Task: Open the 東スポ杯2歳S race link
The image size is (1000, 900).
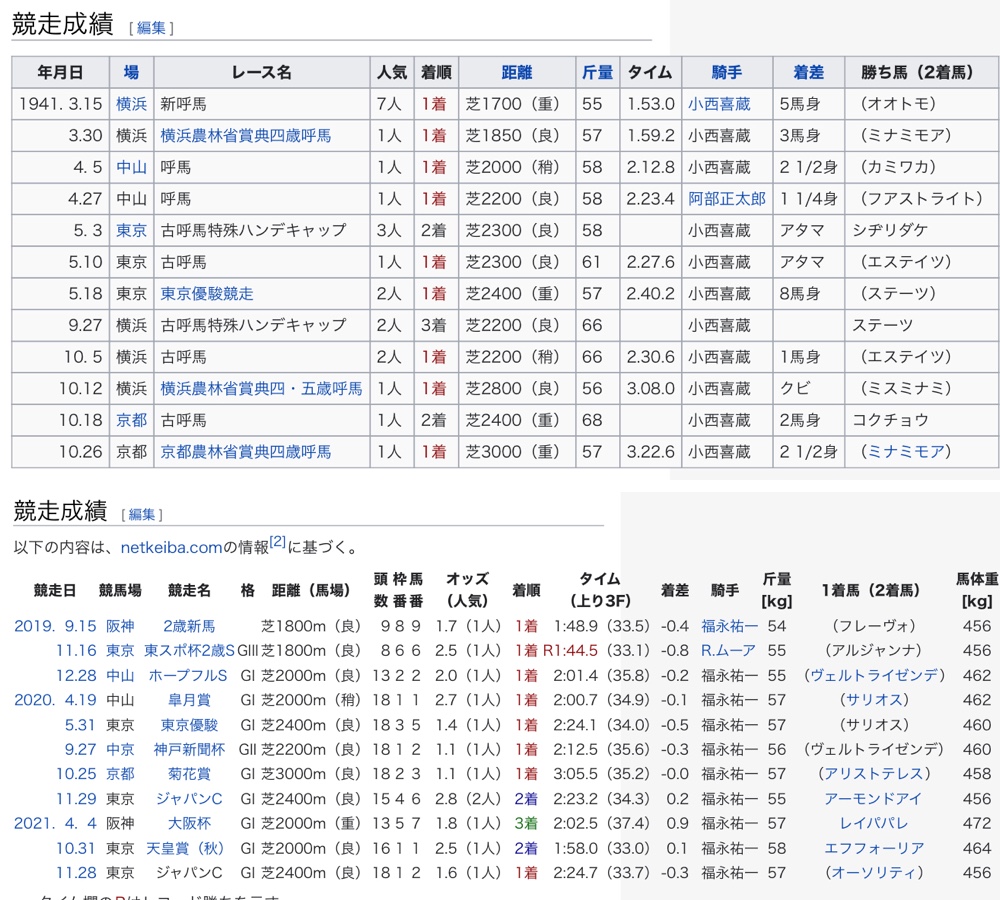Action: point(189,650)
